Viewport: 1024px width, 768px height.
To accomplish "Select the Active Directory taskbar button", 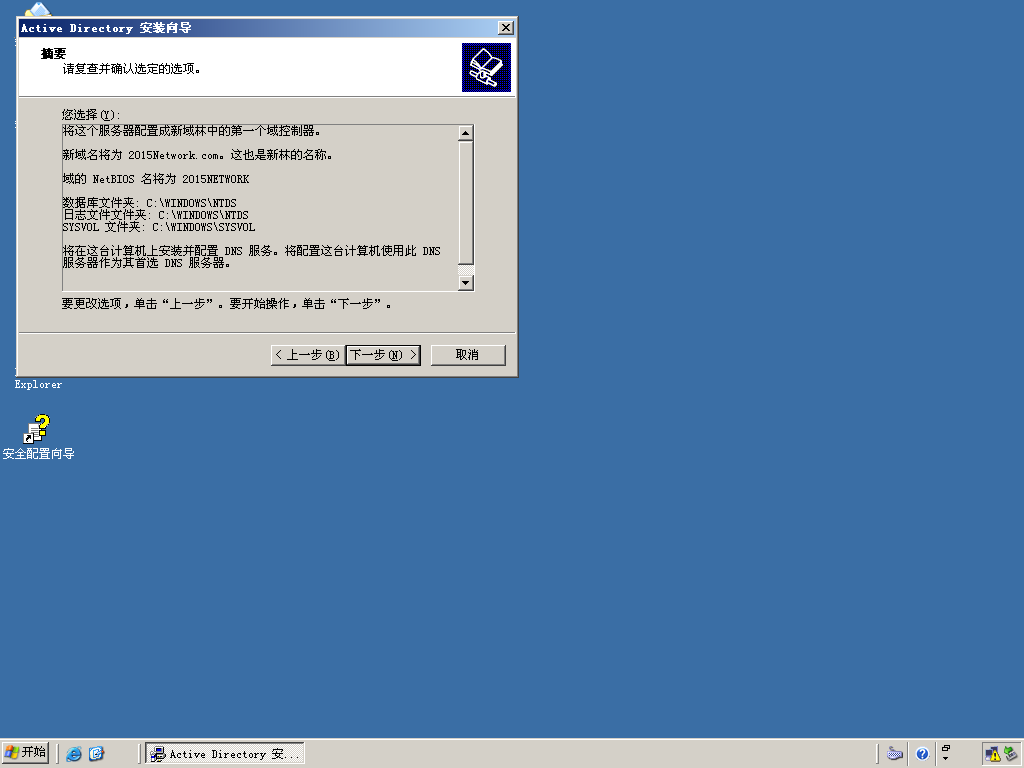I will point(225,754).
